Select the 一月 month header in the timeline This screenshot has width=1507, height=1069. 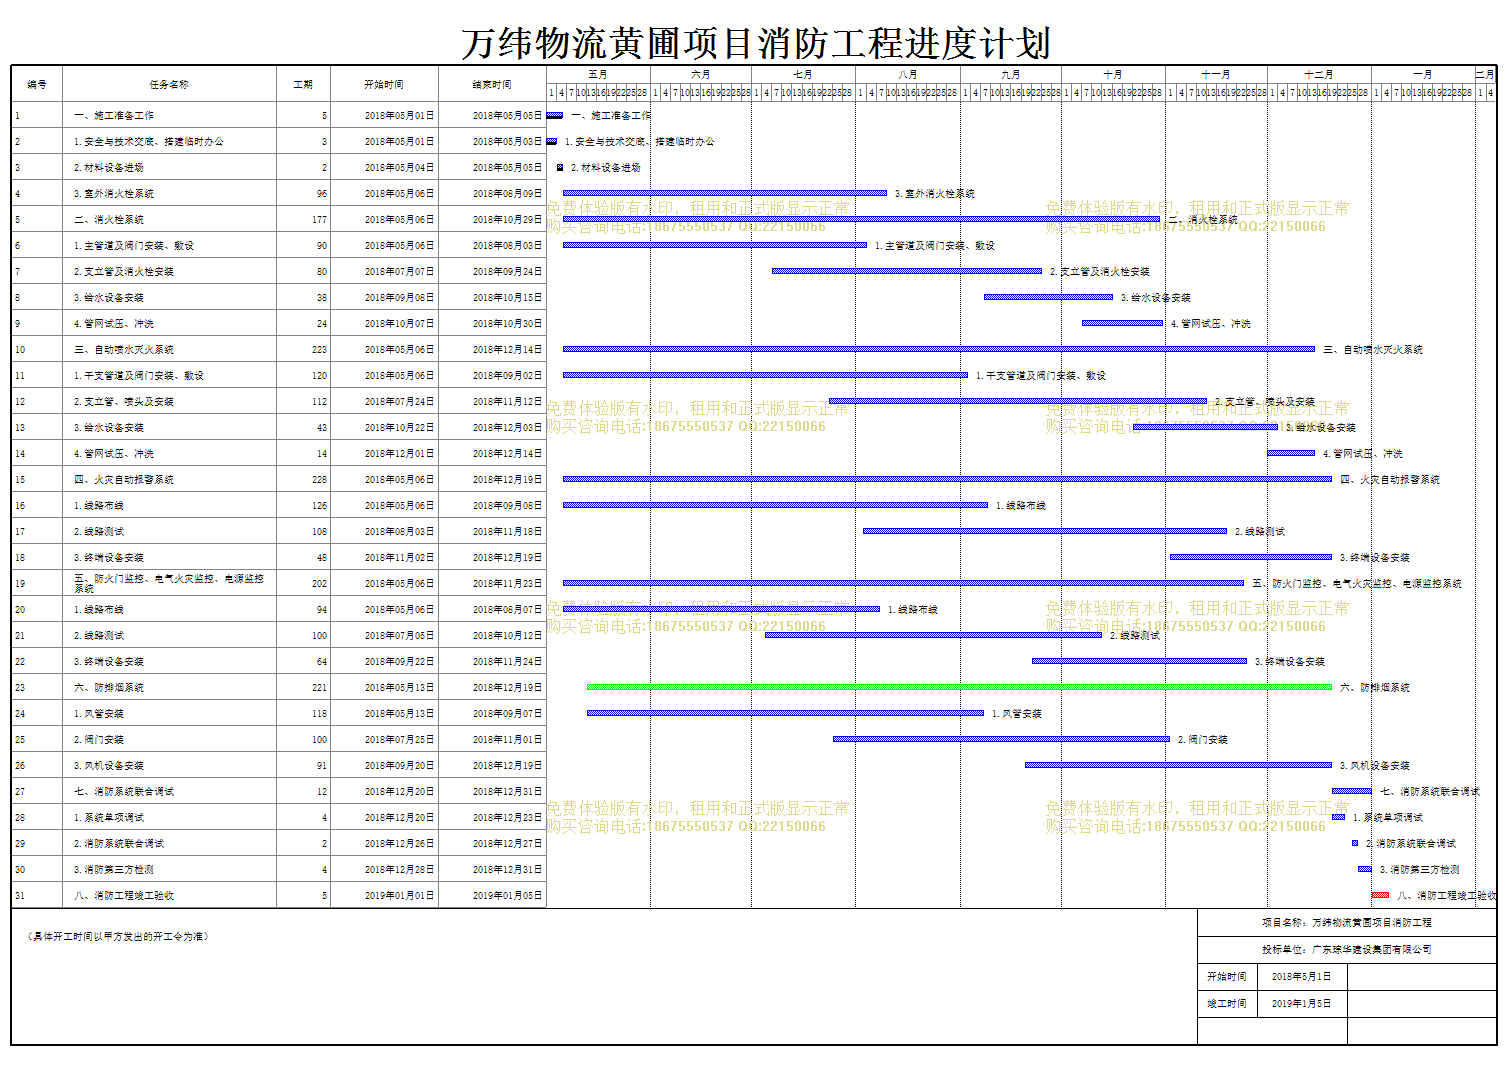pyautogui.click(x=1423, y=75)
